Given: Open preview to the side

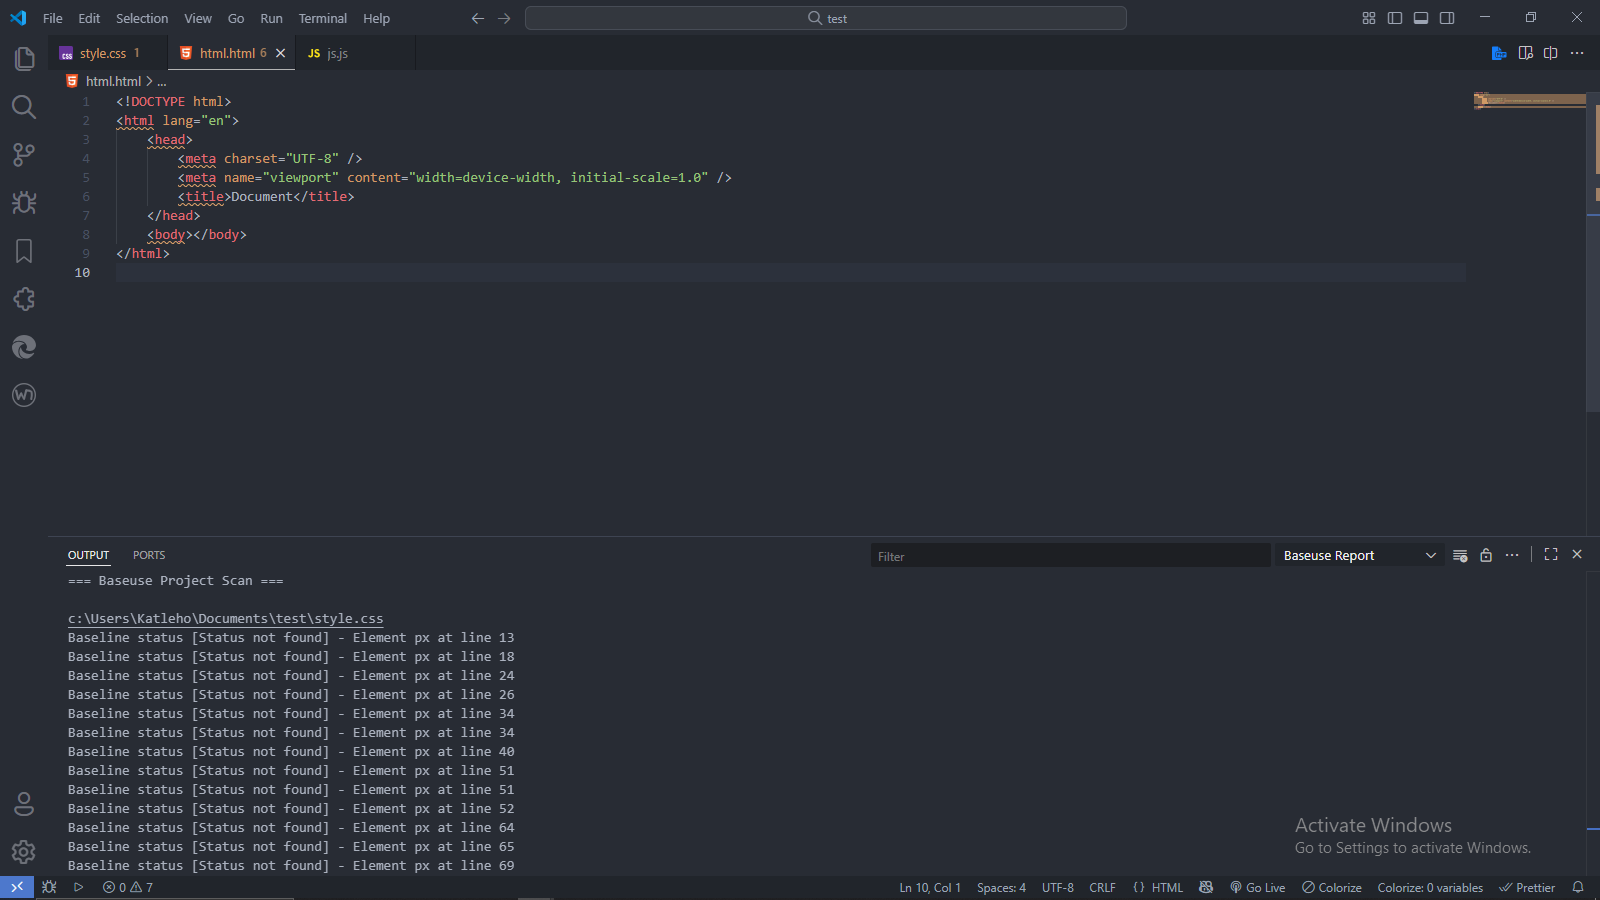Looking at the screenshot, I should tap(1526, 53).
